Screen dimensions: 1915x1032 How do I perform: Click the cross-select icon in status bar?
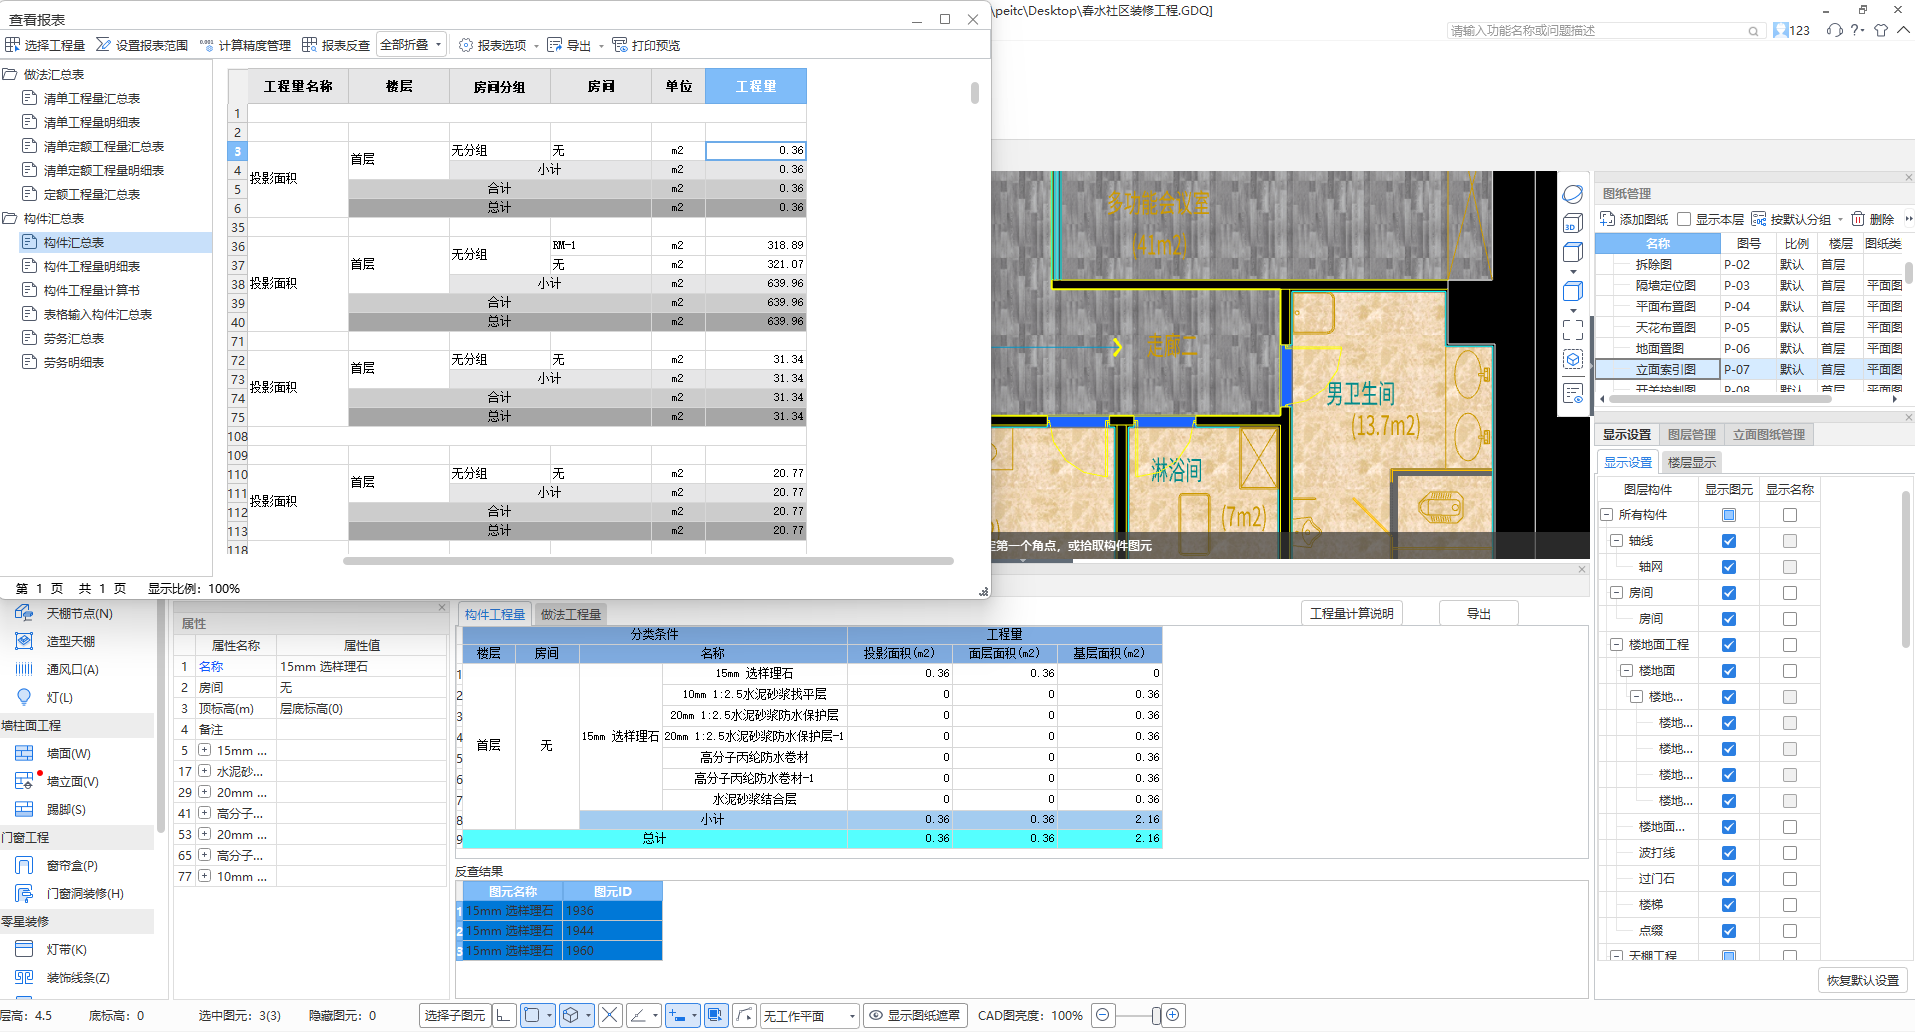(609, 1015)
